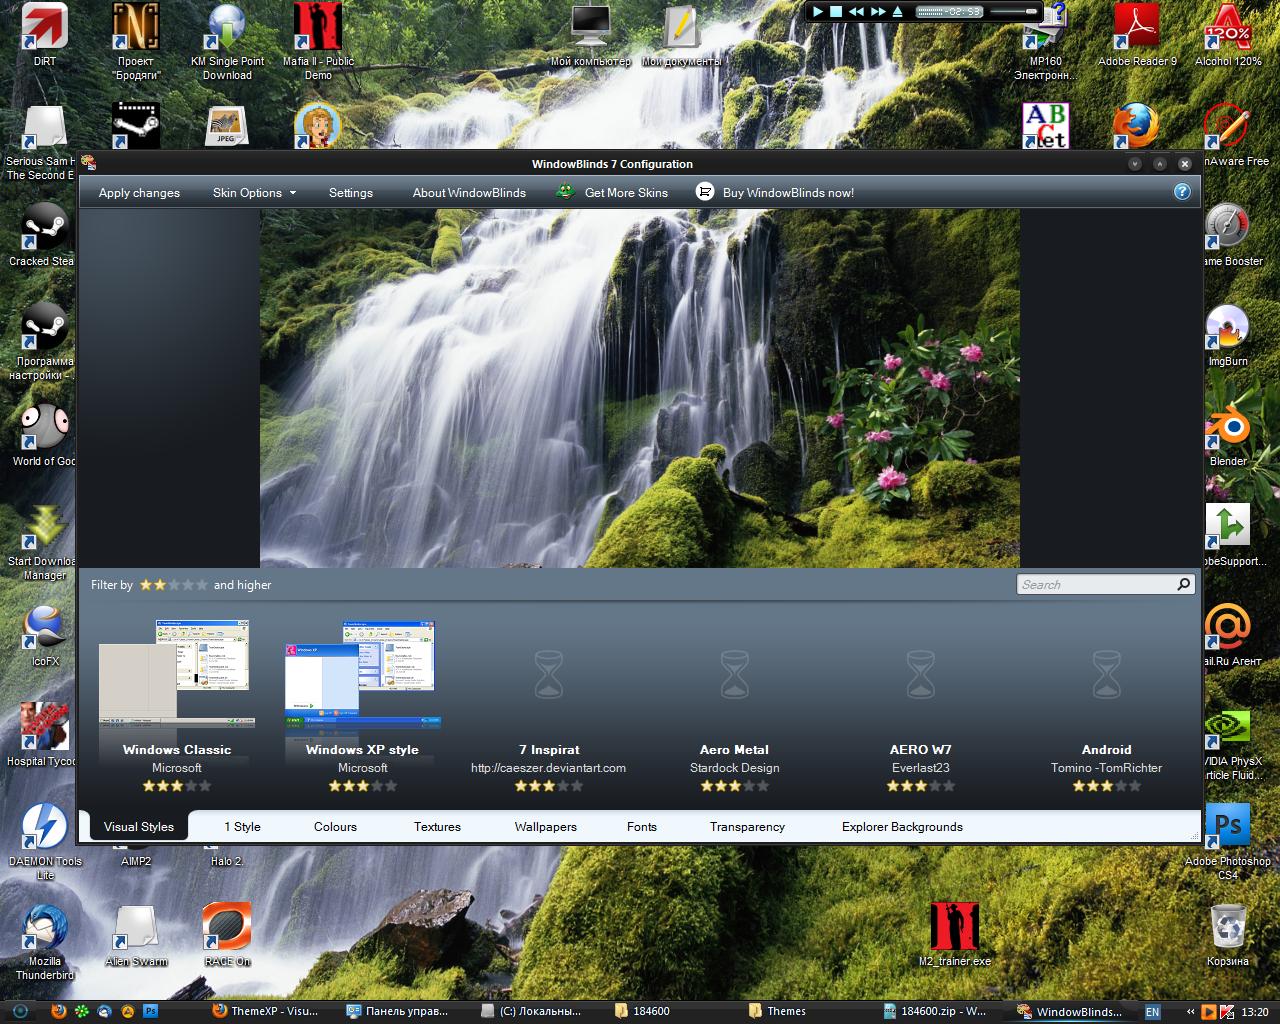Image resolution: width=1280 pixels, height=1024 pixels.
Task: Click the play button in the media player widget
Action: tap(817, 12)
